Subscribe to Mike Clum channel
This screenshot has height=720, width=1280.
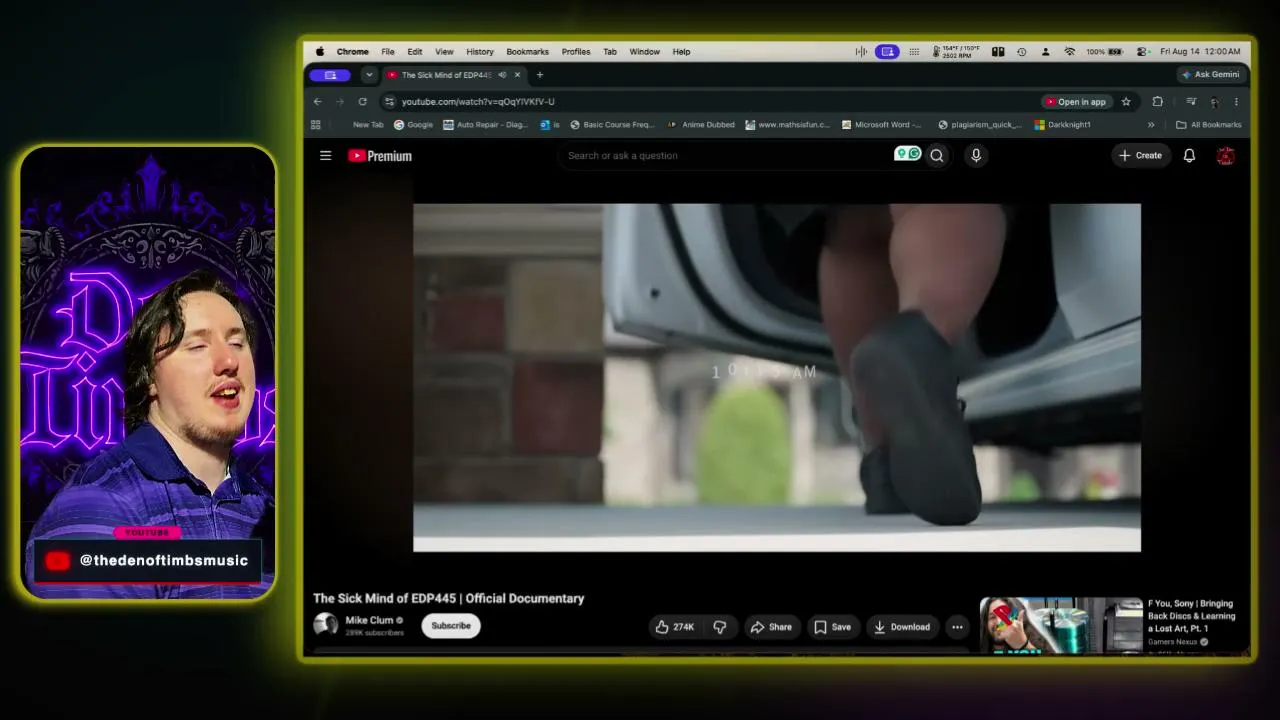coord(450,626)
